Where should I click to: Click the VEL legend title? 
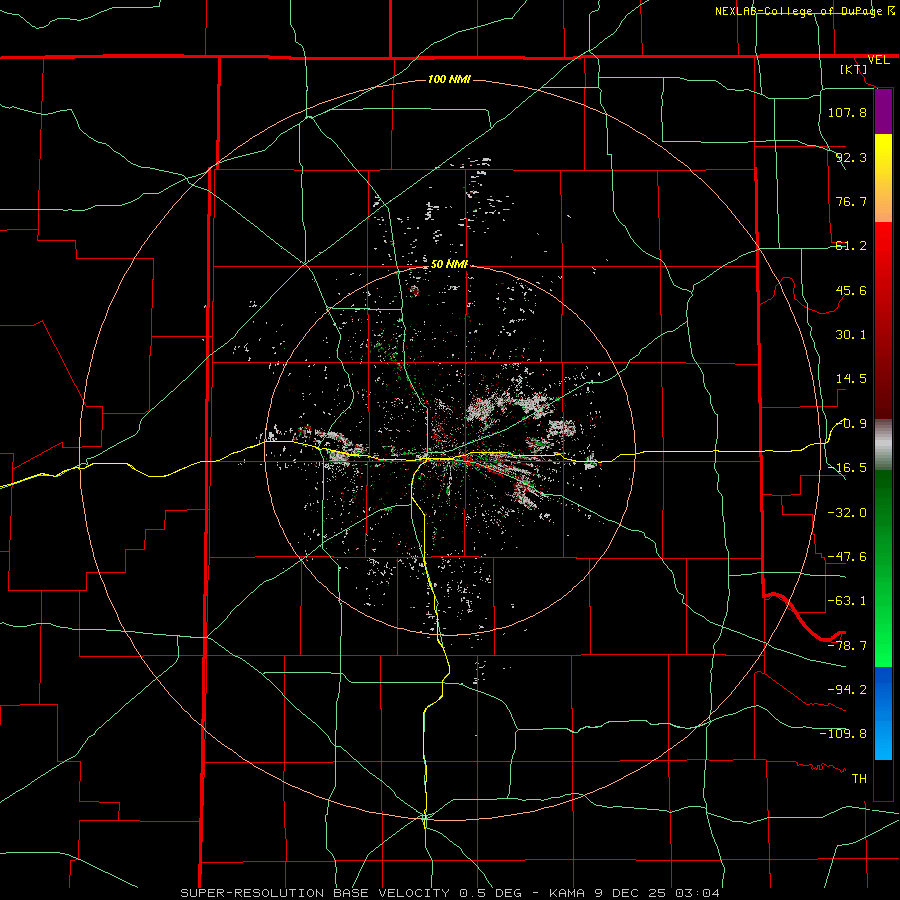tap(879, 60)
